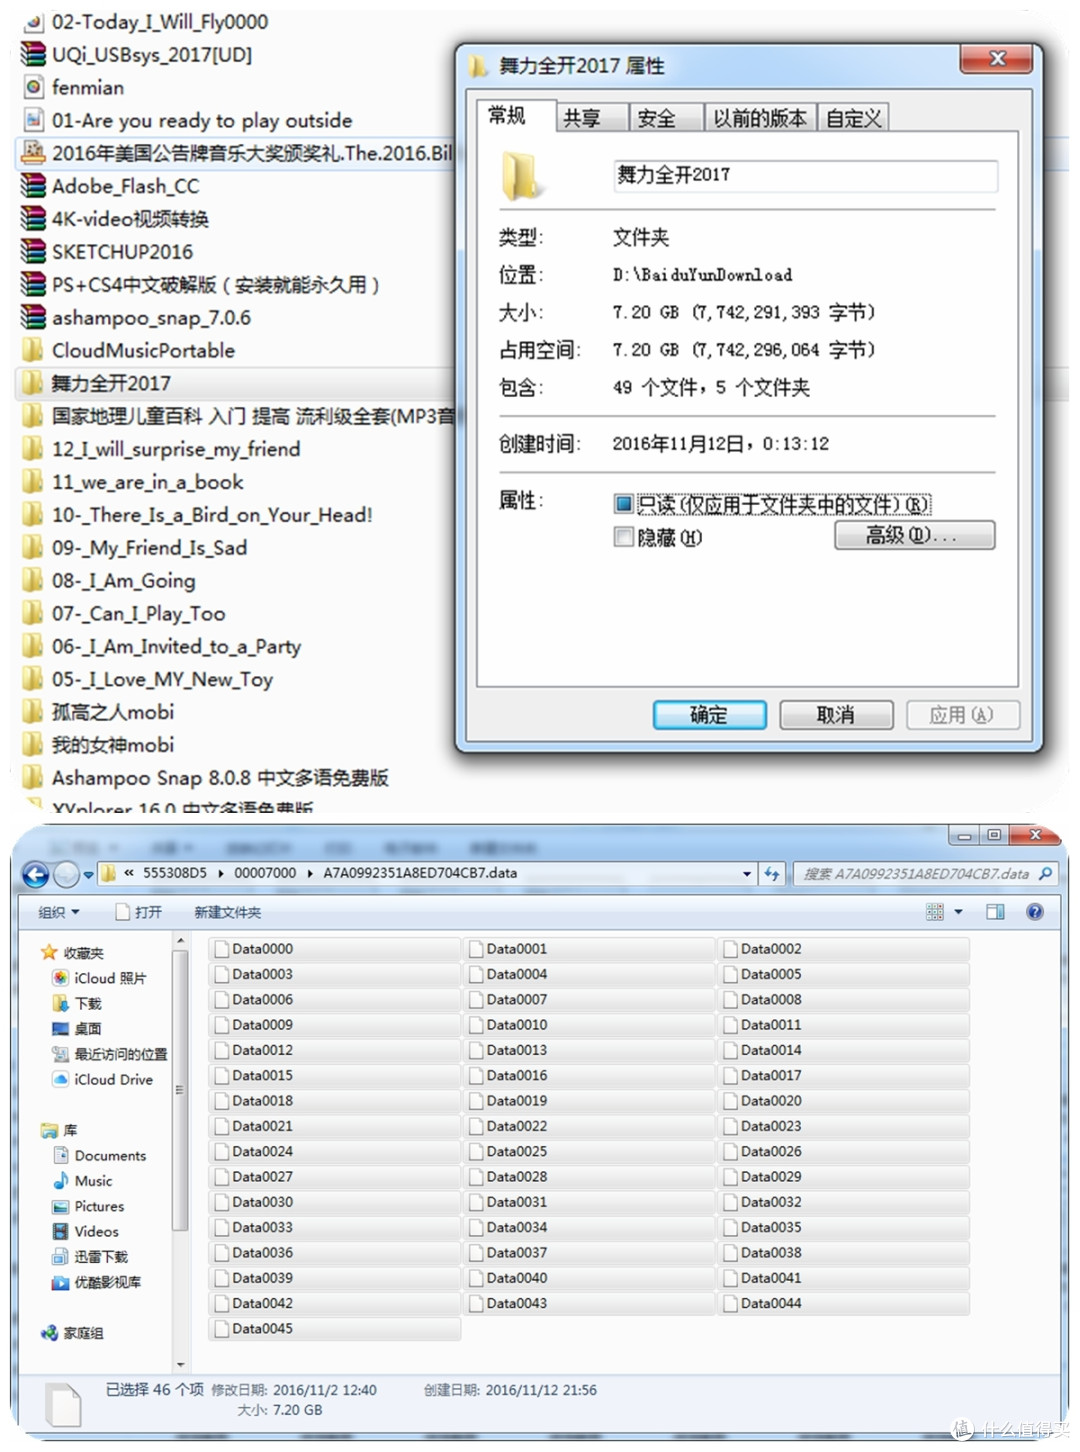Select the SKETCHUP2016 archive icon
The width and height of the screenshot is (1080, 1452).
[x=33, y=252]
